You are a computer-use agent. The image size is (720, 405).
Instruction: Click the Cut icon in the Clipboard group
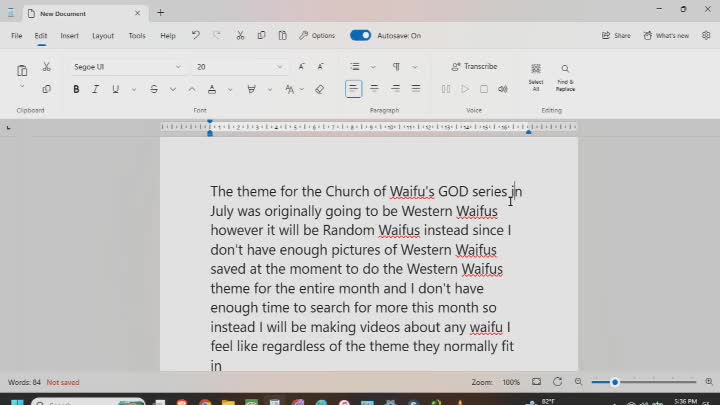[x=46, y=67]
